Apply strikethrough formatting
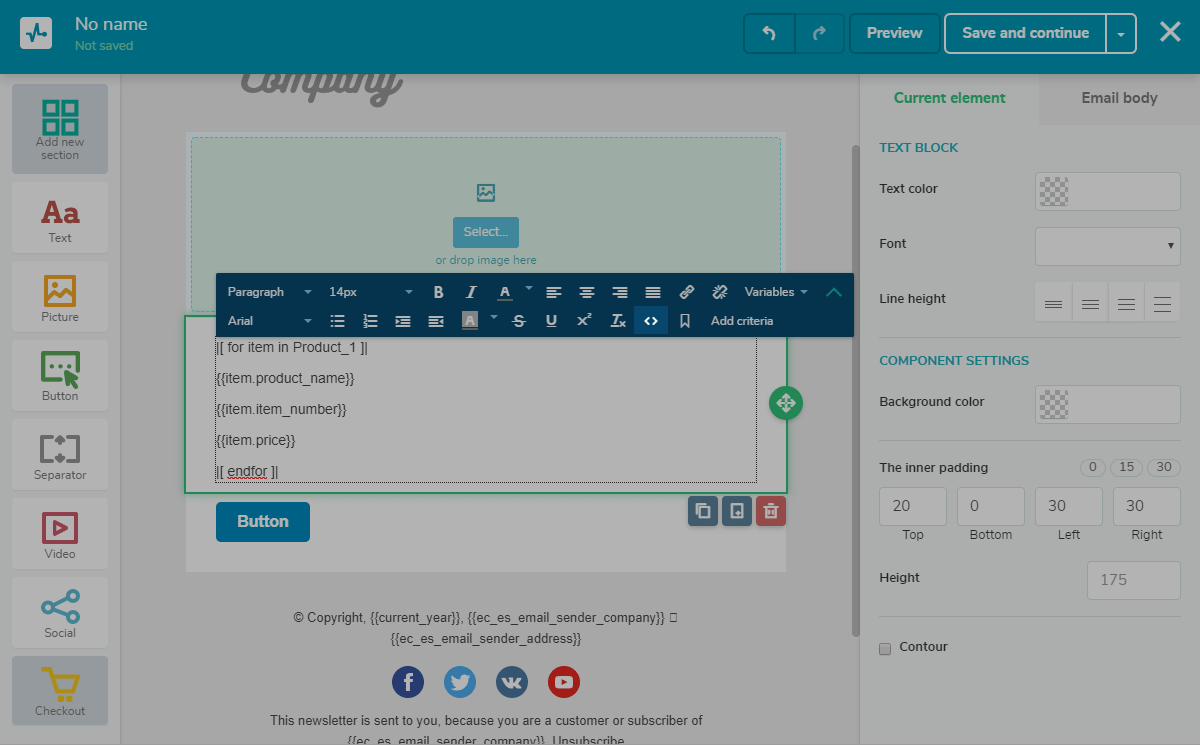The width and height of the screenshot is (1200, 745). [x=518, y=321]
